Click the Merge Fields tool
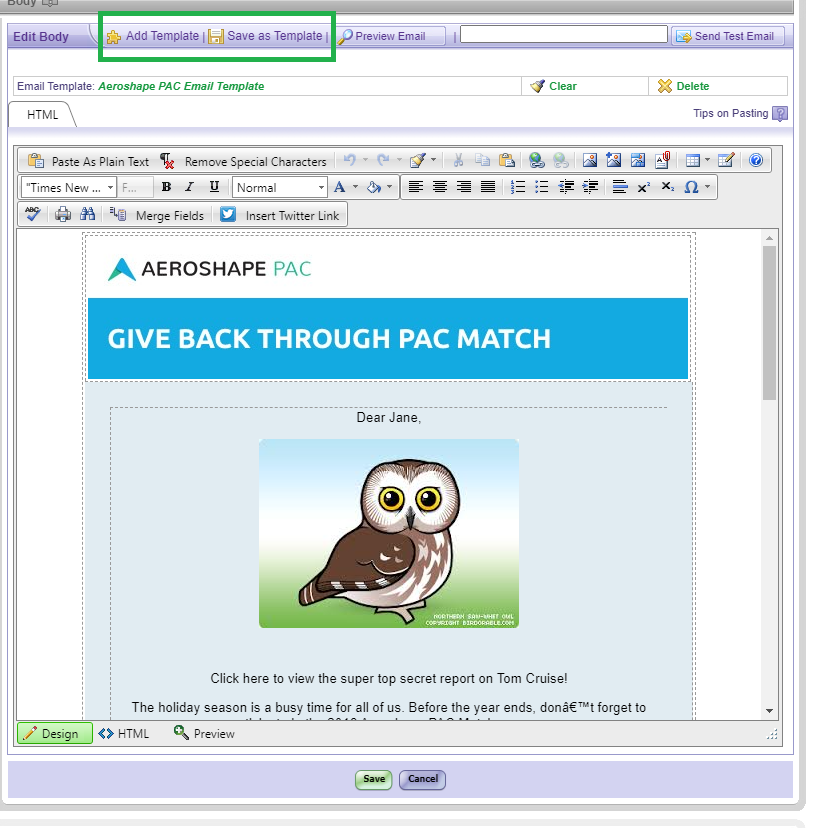The width and height of the screenshot is (824, 828). pos(157,215)
